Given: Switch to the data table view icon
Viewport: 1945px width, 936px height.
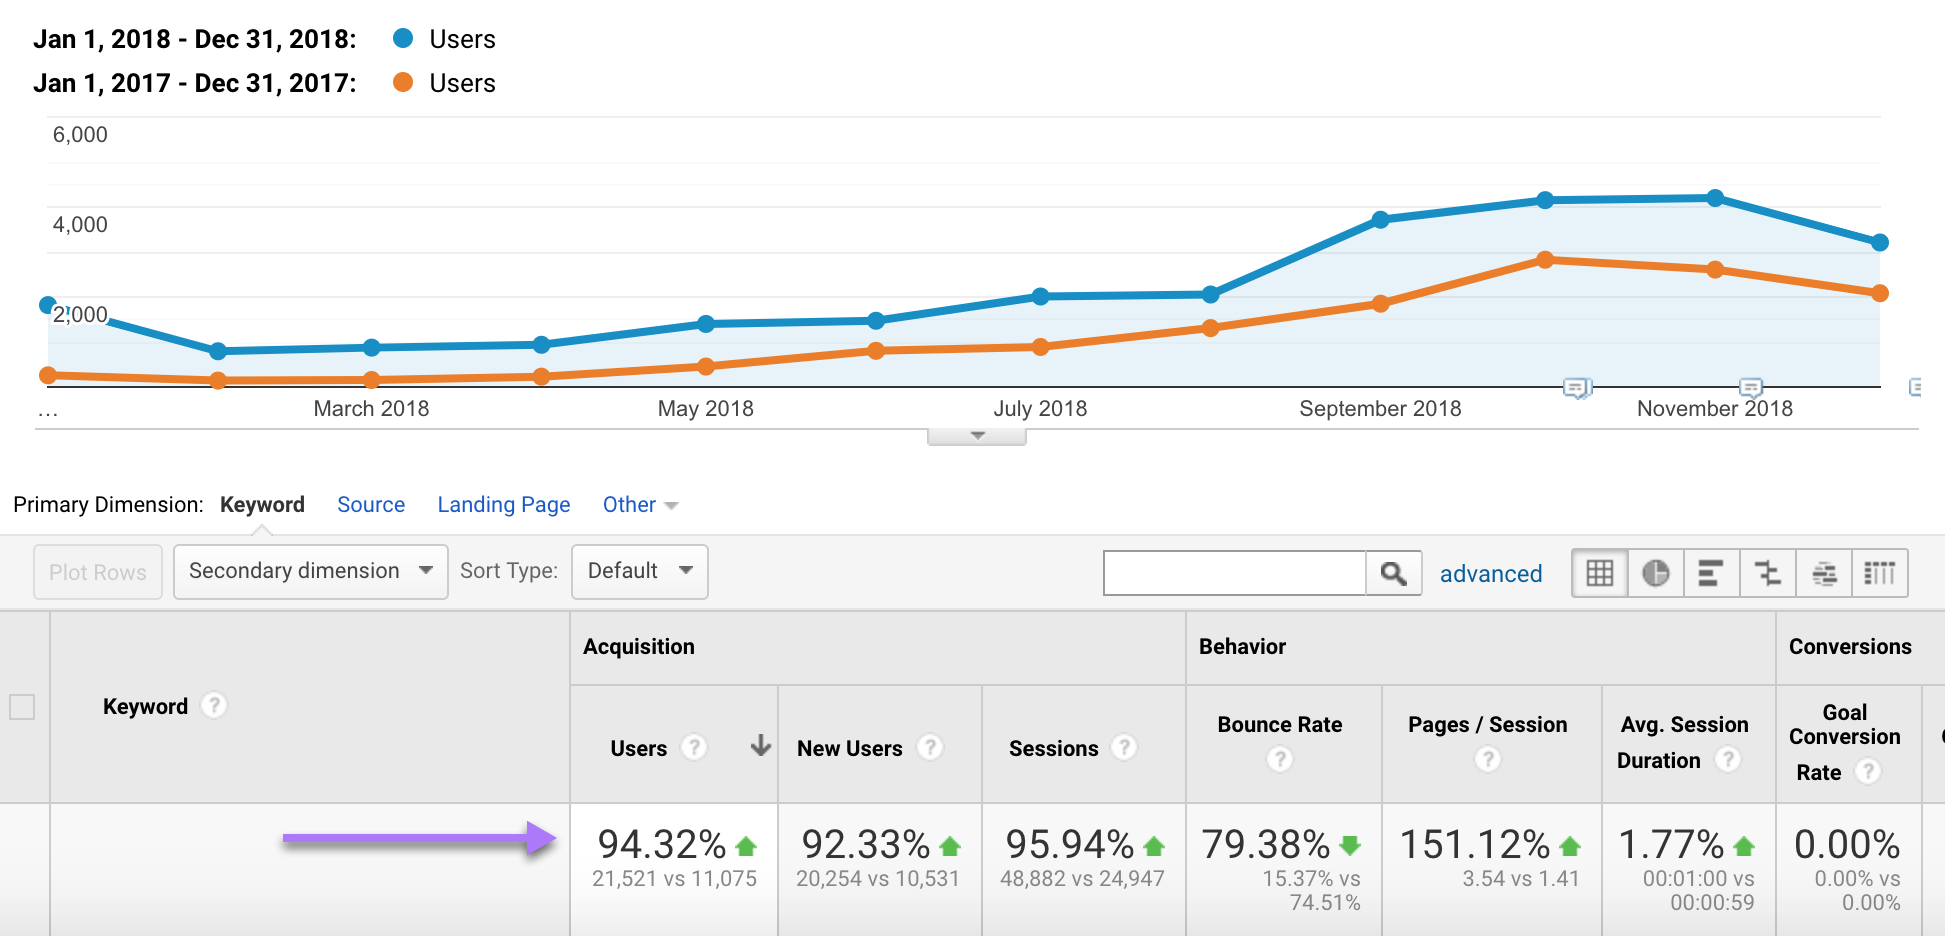Looking at the screenshot, I should point(1599,572).
